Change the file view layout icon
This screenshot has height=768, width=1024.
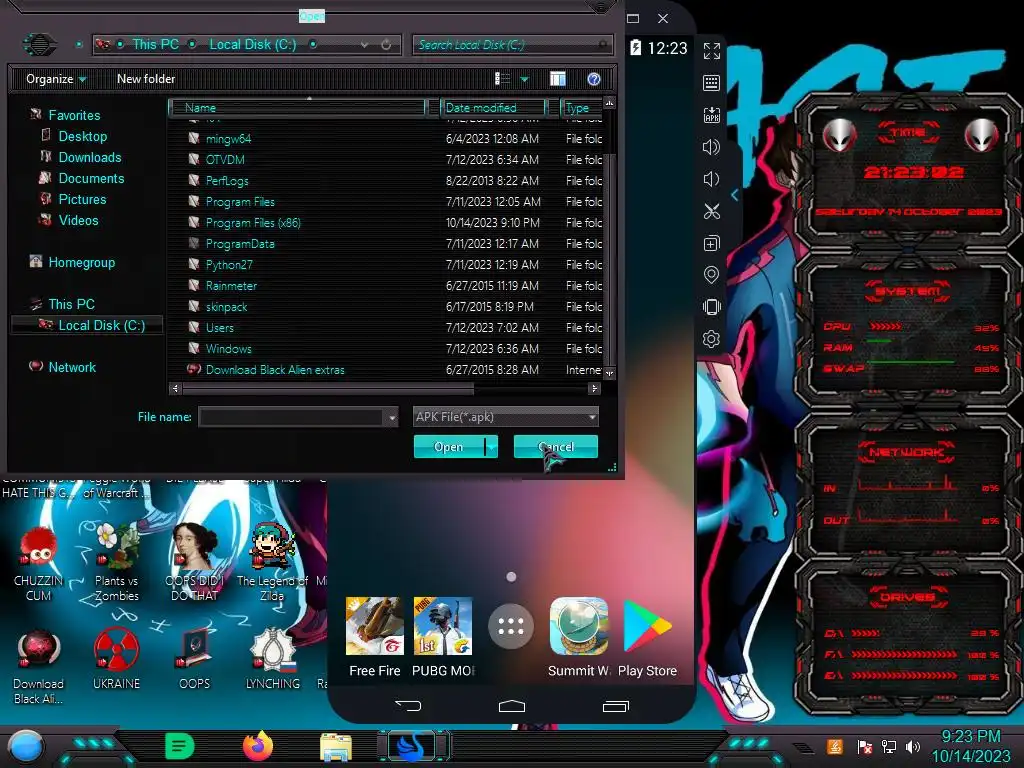tap(502, 79)
